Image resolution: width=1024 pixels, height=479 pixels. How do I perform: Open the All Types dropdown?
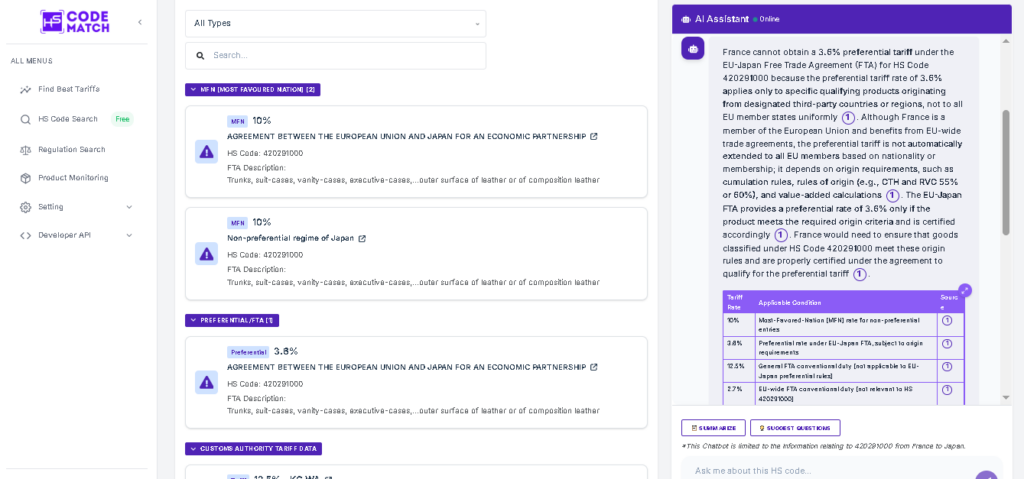[335, 23]
